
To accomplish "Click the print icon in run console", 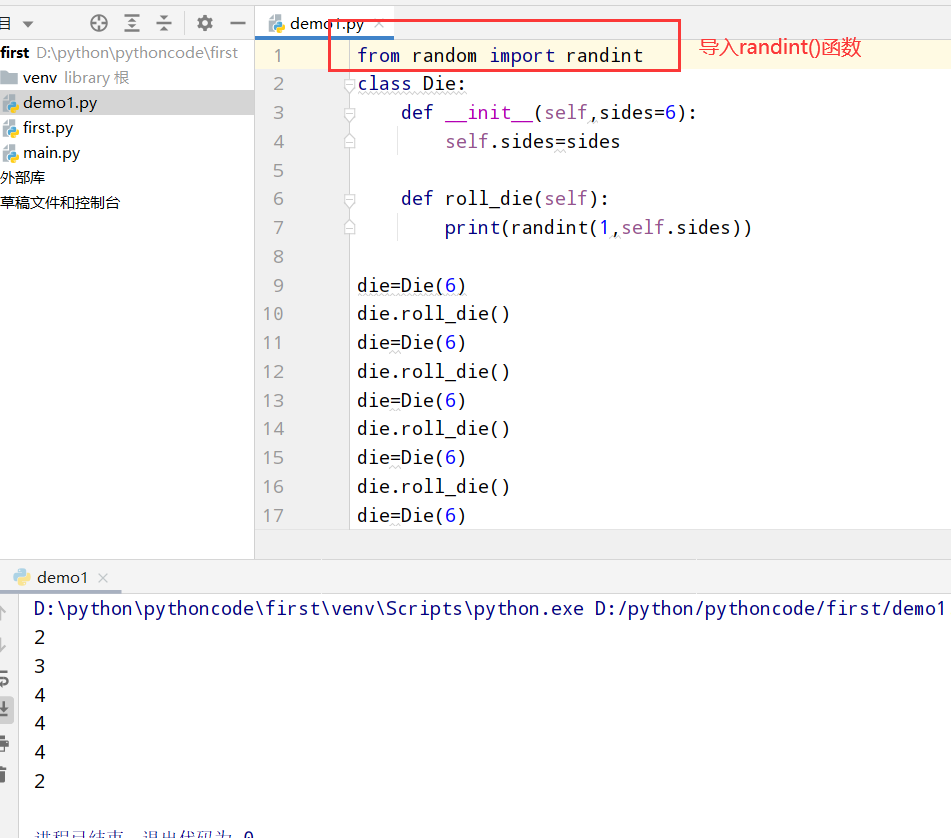I will click(4, 743).
